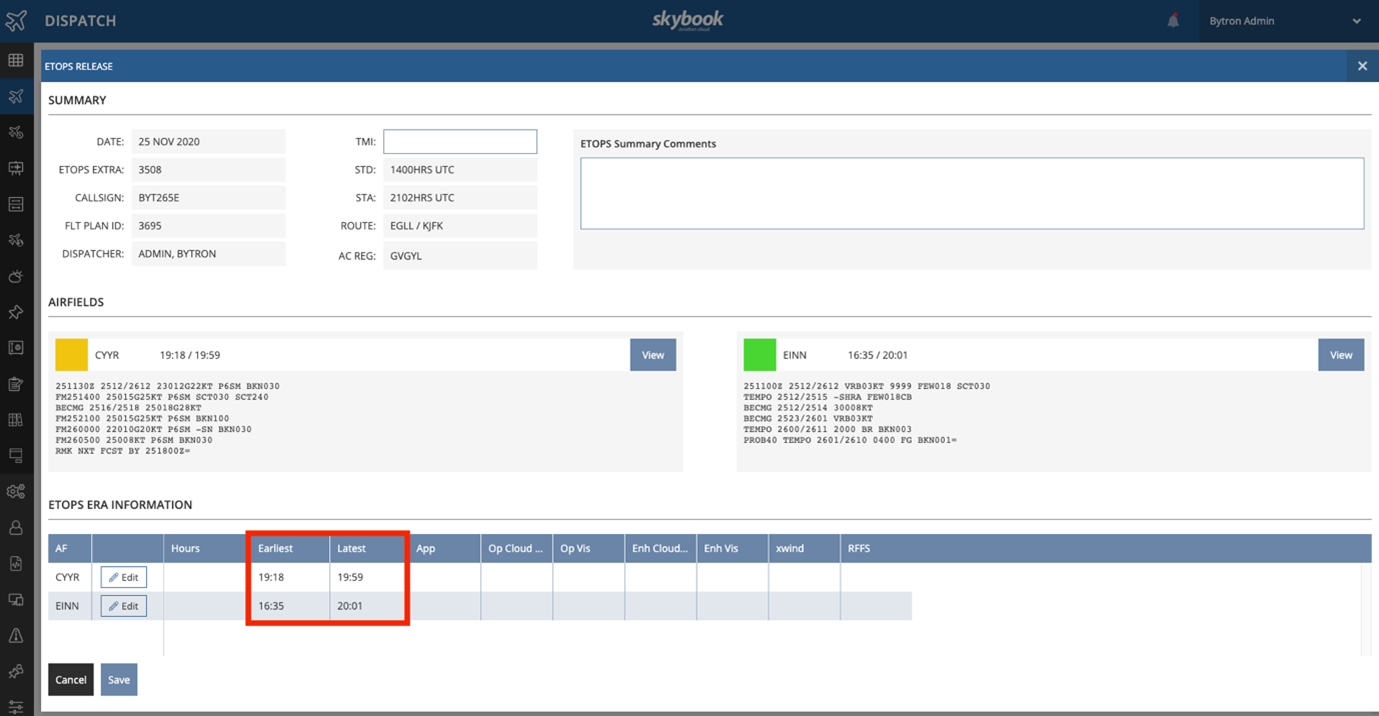Click the Op Cloud column header

(516, 548)
